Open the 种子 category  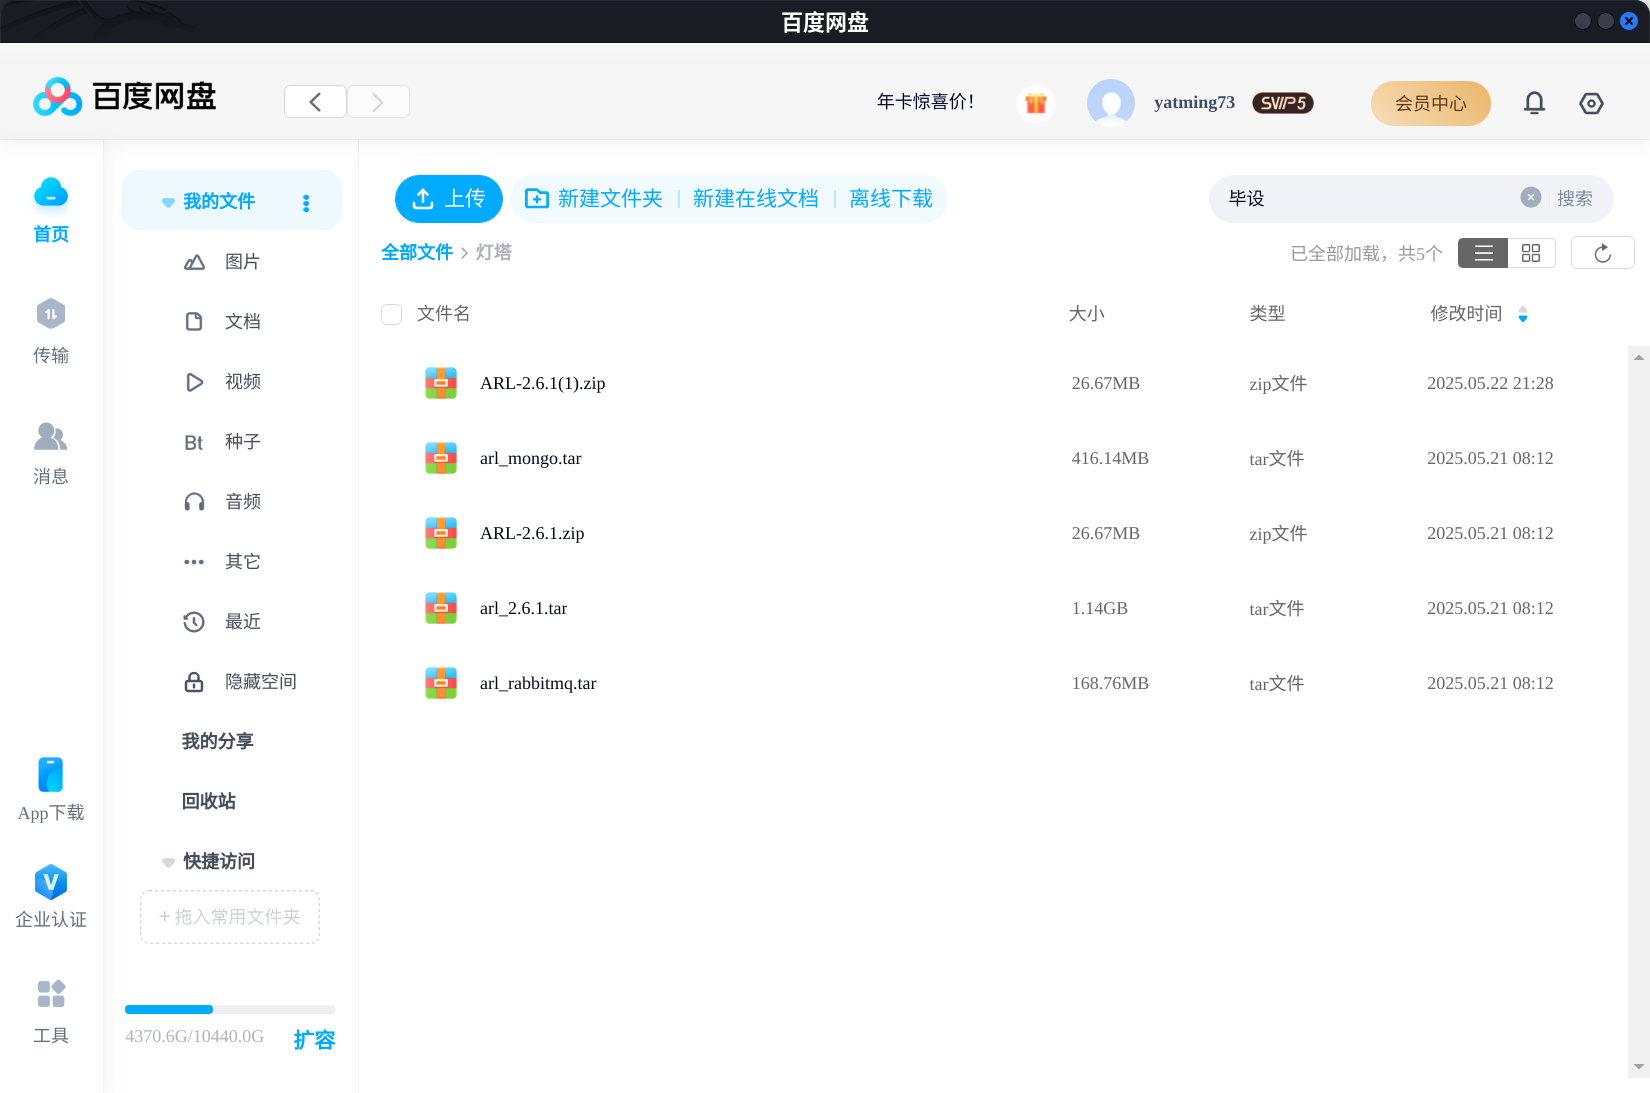[x=223, y=442]
